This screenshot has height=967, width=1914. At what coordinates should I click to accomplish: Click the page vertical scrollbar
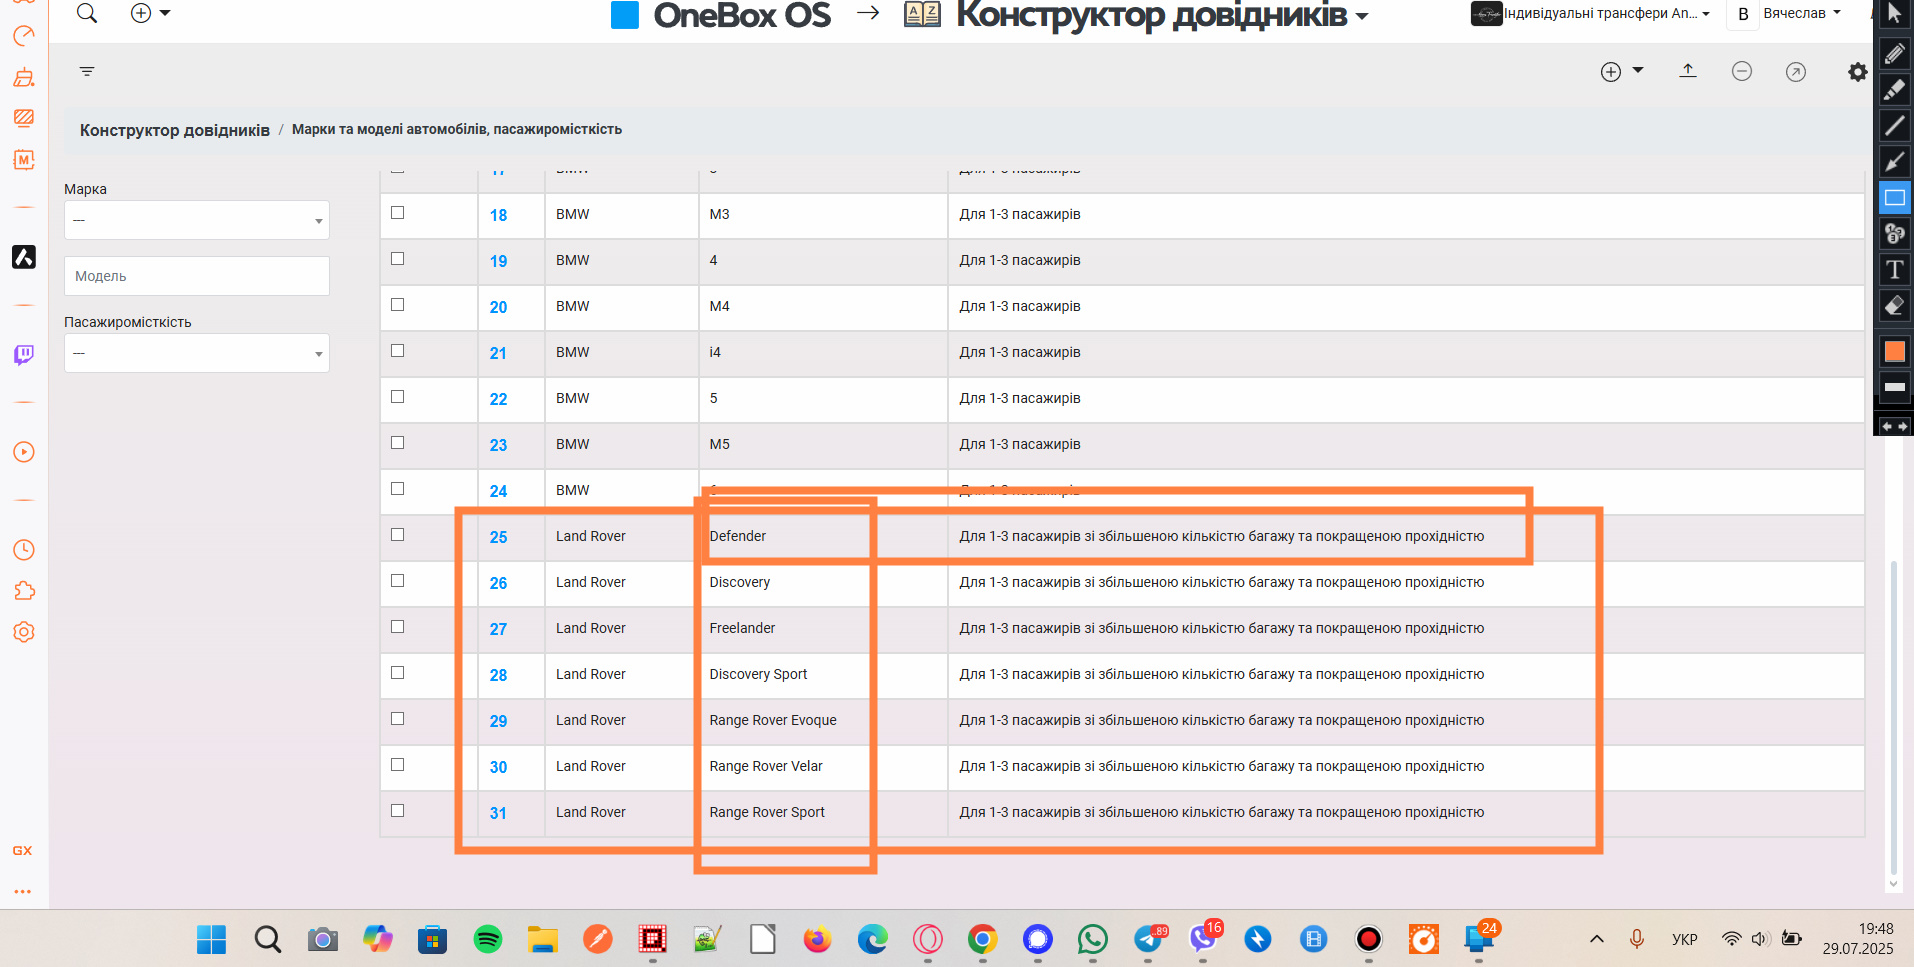(1893, 720)
